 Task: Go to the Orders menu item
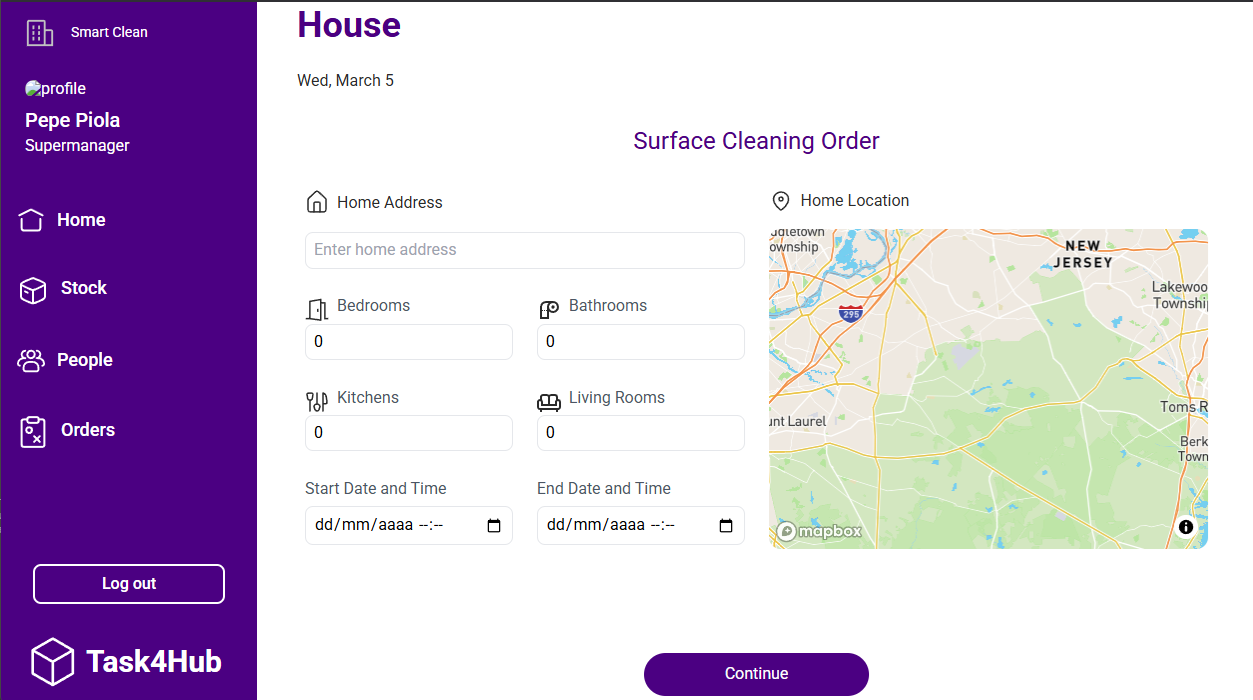tap(88, 430)
